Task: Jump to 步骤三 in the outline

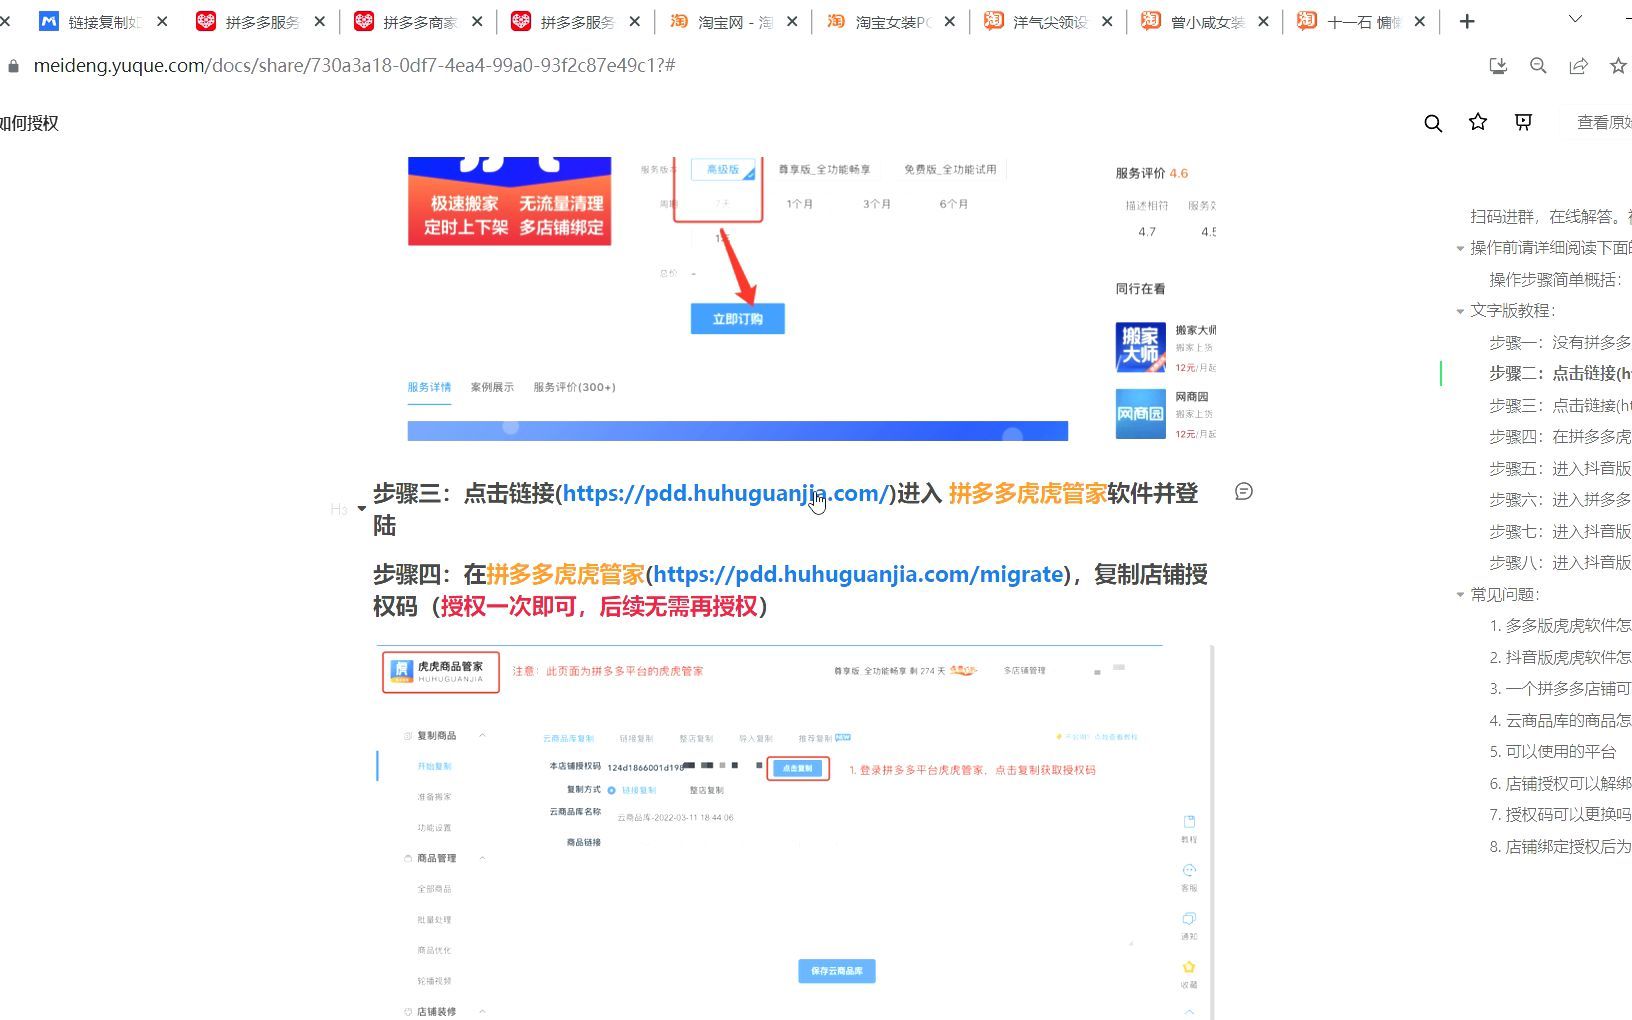Action: click(1560, 405)
